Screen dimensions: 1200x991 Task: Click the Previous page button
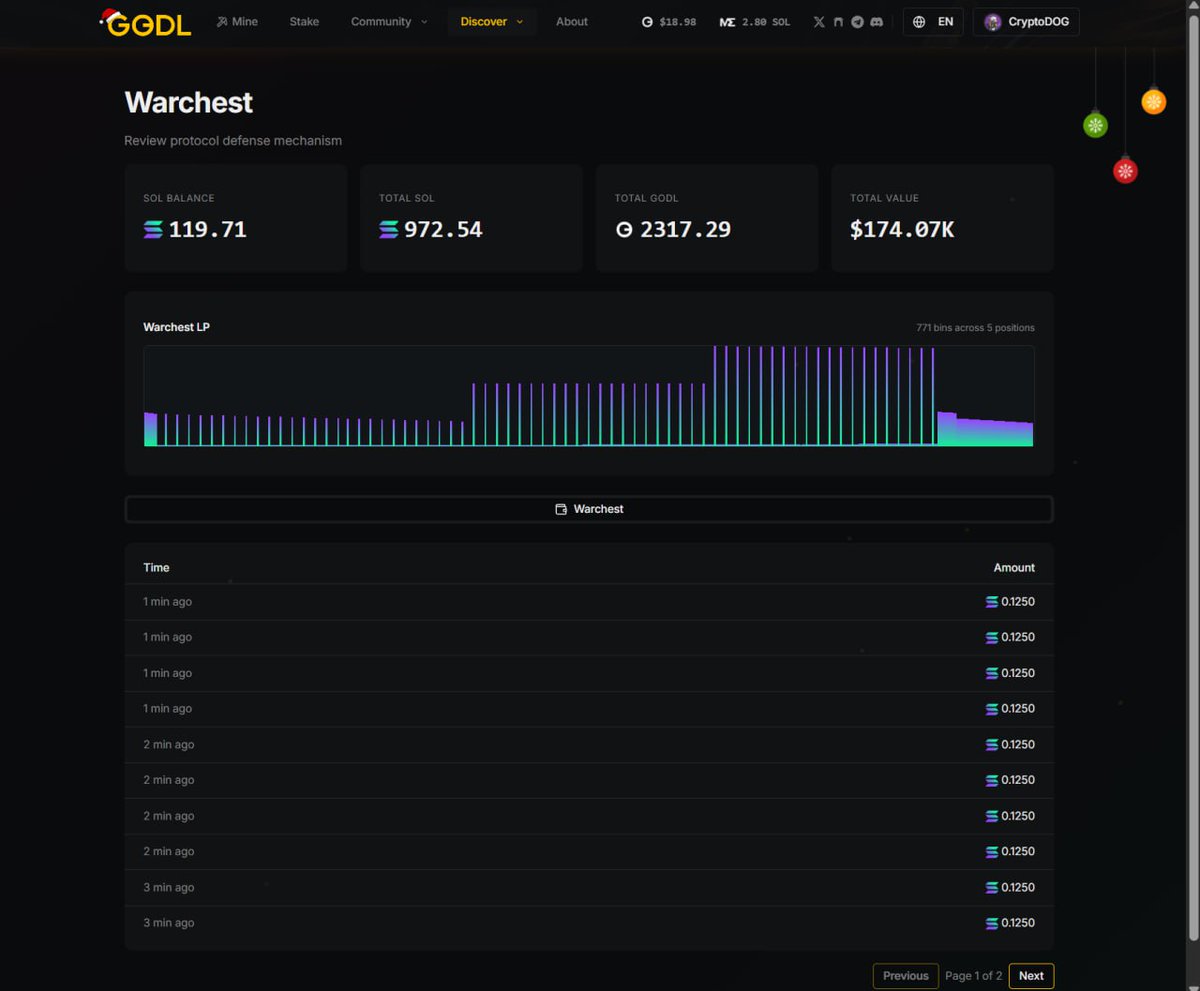pyautogui.click(x=906, y=976)
